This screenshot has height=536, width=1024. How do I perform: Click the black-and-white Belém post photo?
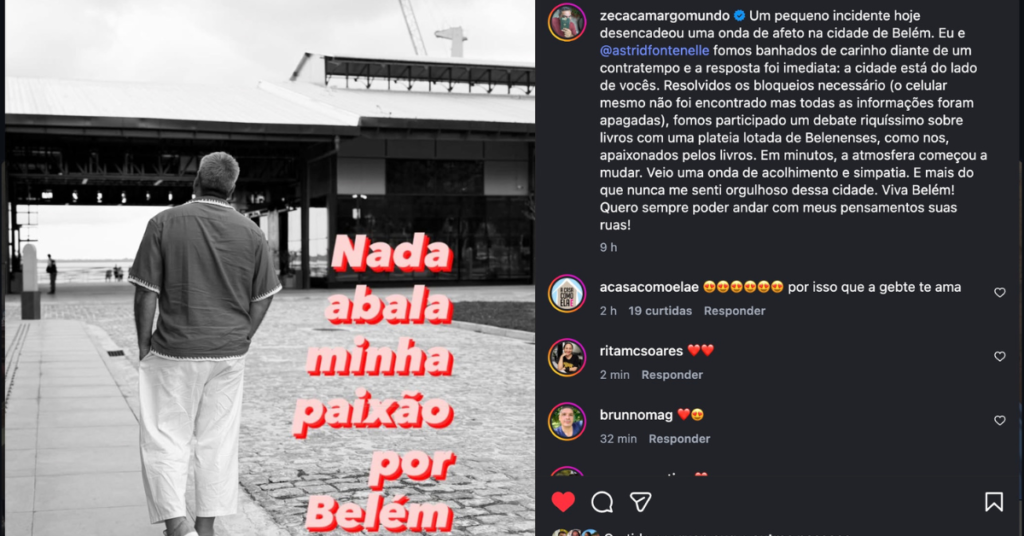click(270, 268)
